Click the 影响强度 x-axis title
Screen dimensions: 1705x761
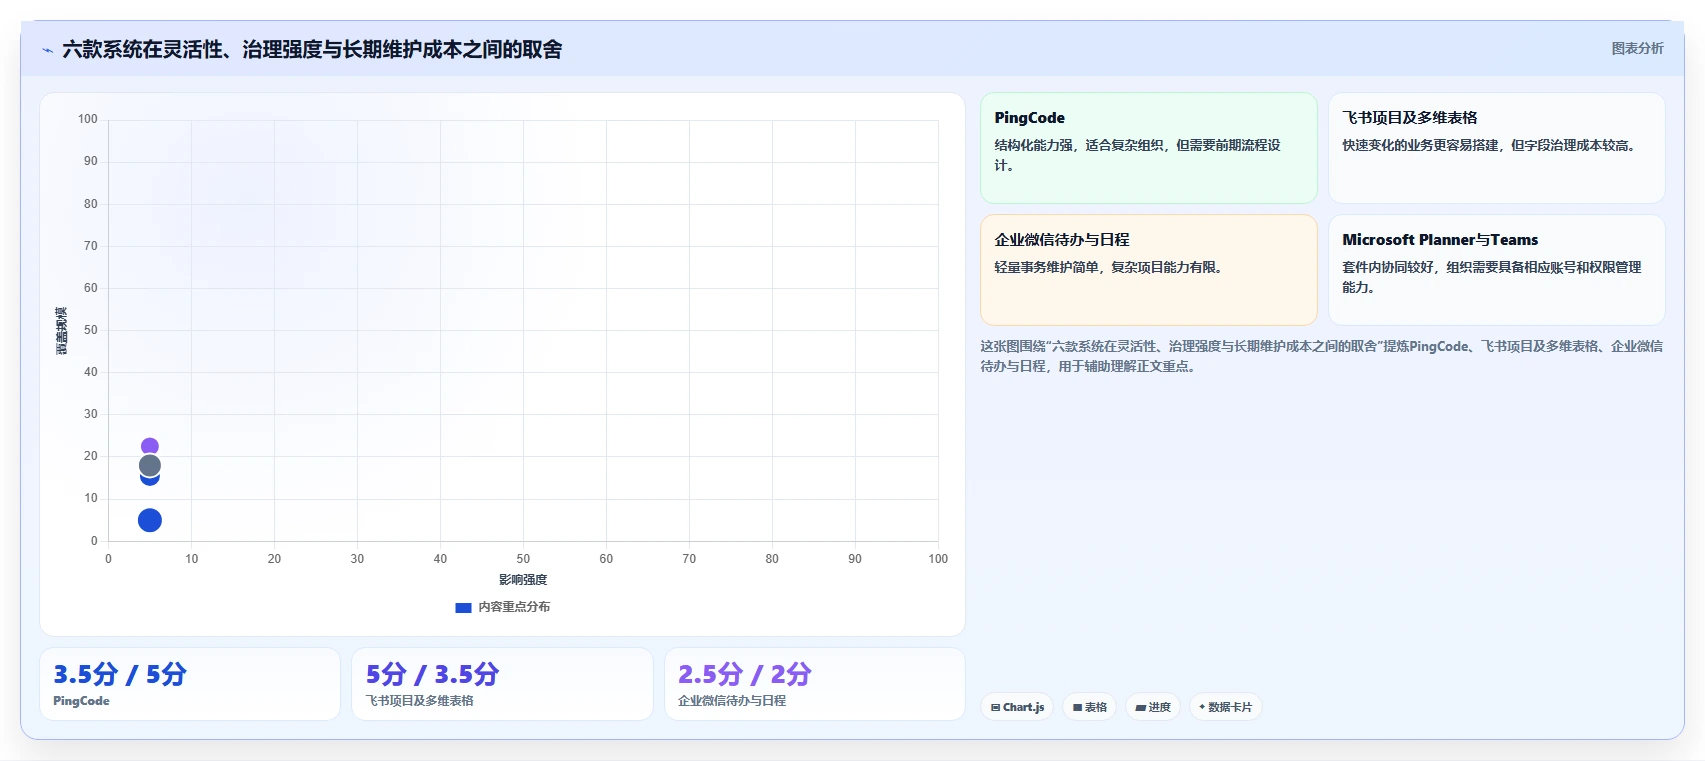click(523, 580)
